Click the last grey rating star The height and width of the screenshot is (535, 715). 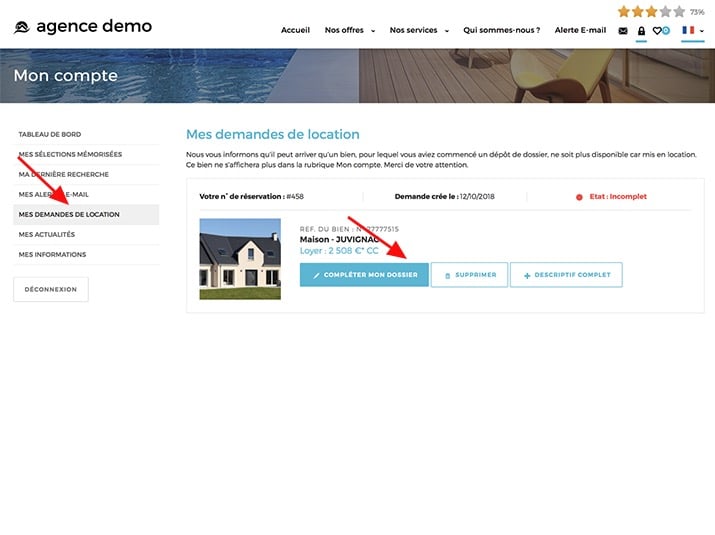click(x=680, y=12)
